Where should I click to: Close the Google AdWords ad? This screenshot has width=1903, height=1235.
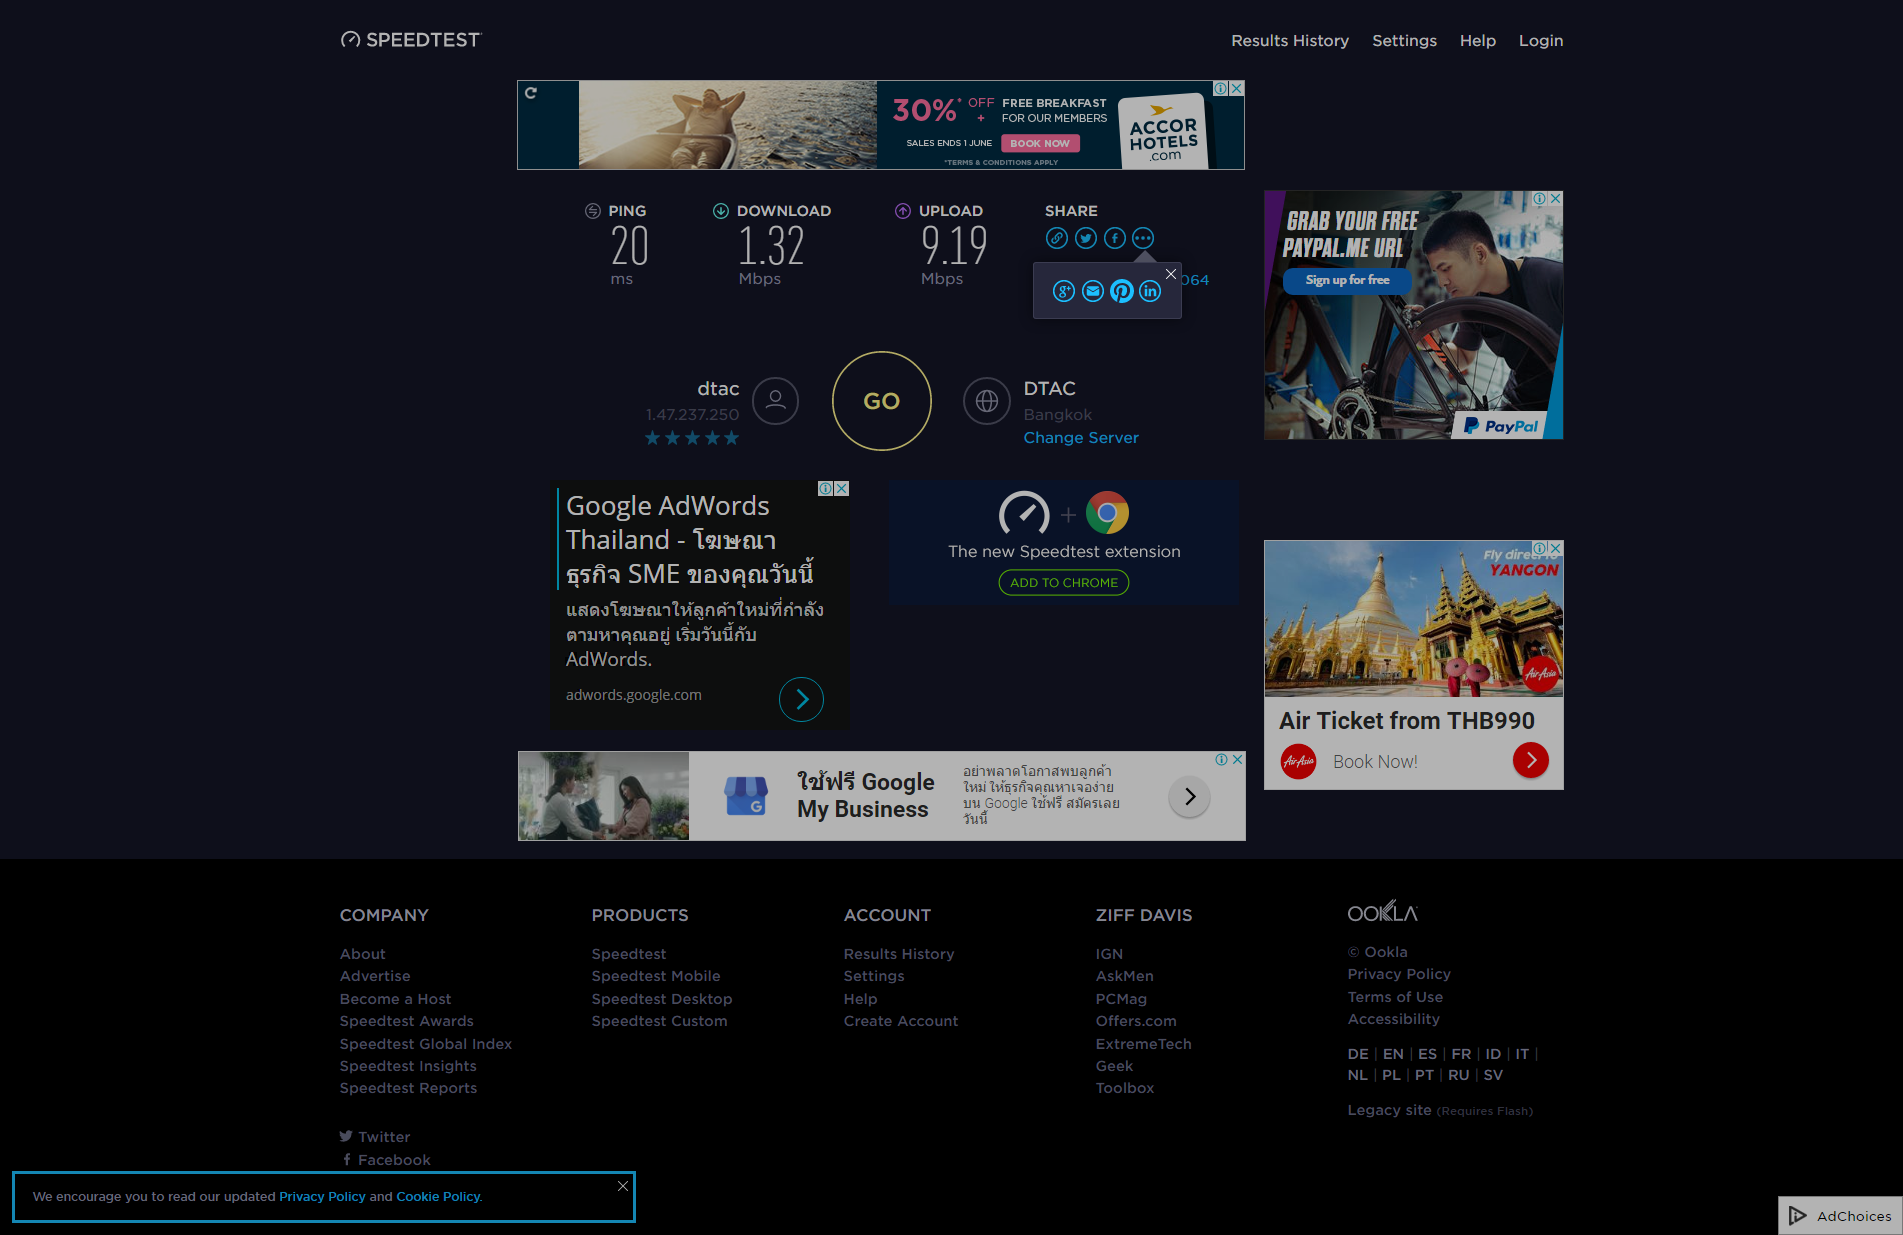(842, 489)
